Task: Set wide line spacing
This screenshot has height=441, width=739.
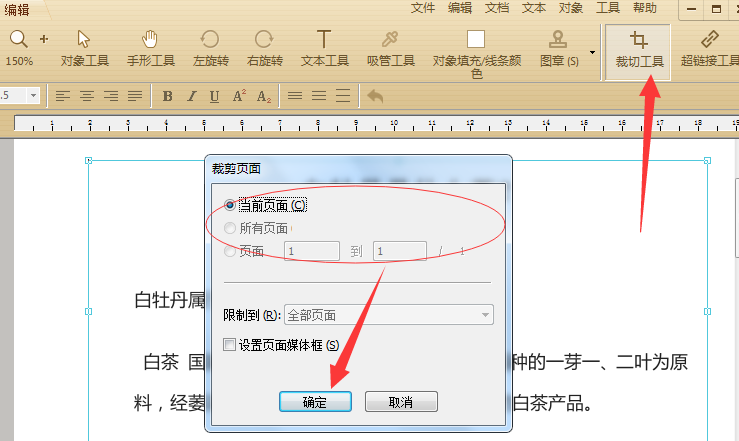Action: pyautogui.click(x=343, y=96)
